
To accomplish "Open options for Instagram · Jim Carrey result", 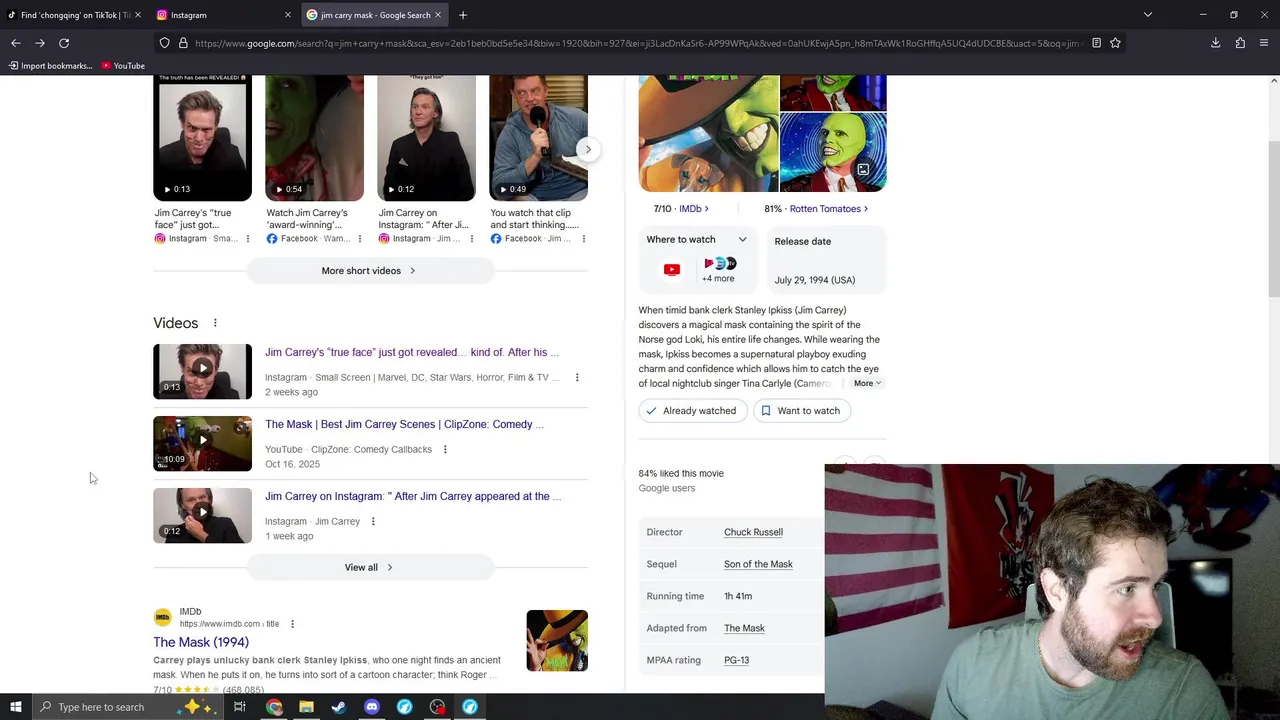I will click(x=373, y=522).
